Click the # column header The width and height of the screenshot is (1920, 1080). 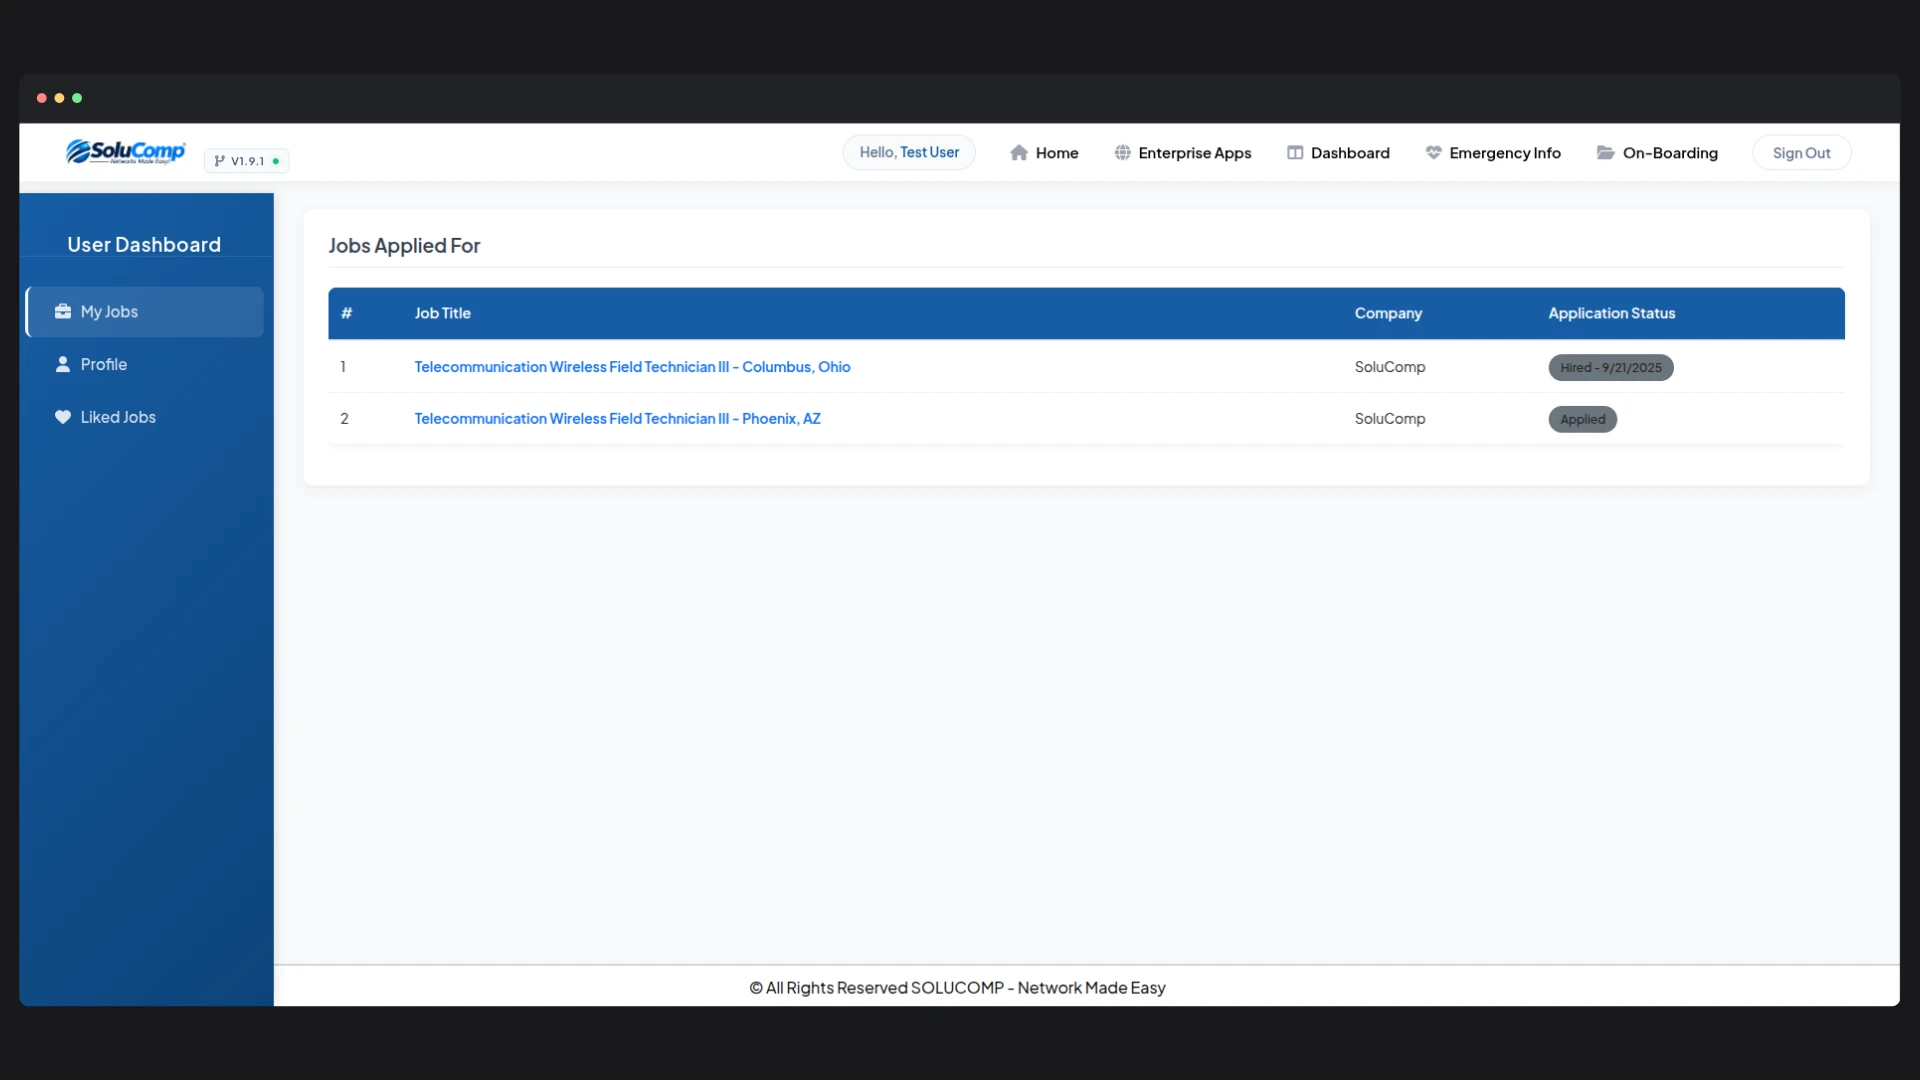tap(346, 313)
